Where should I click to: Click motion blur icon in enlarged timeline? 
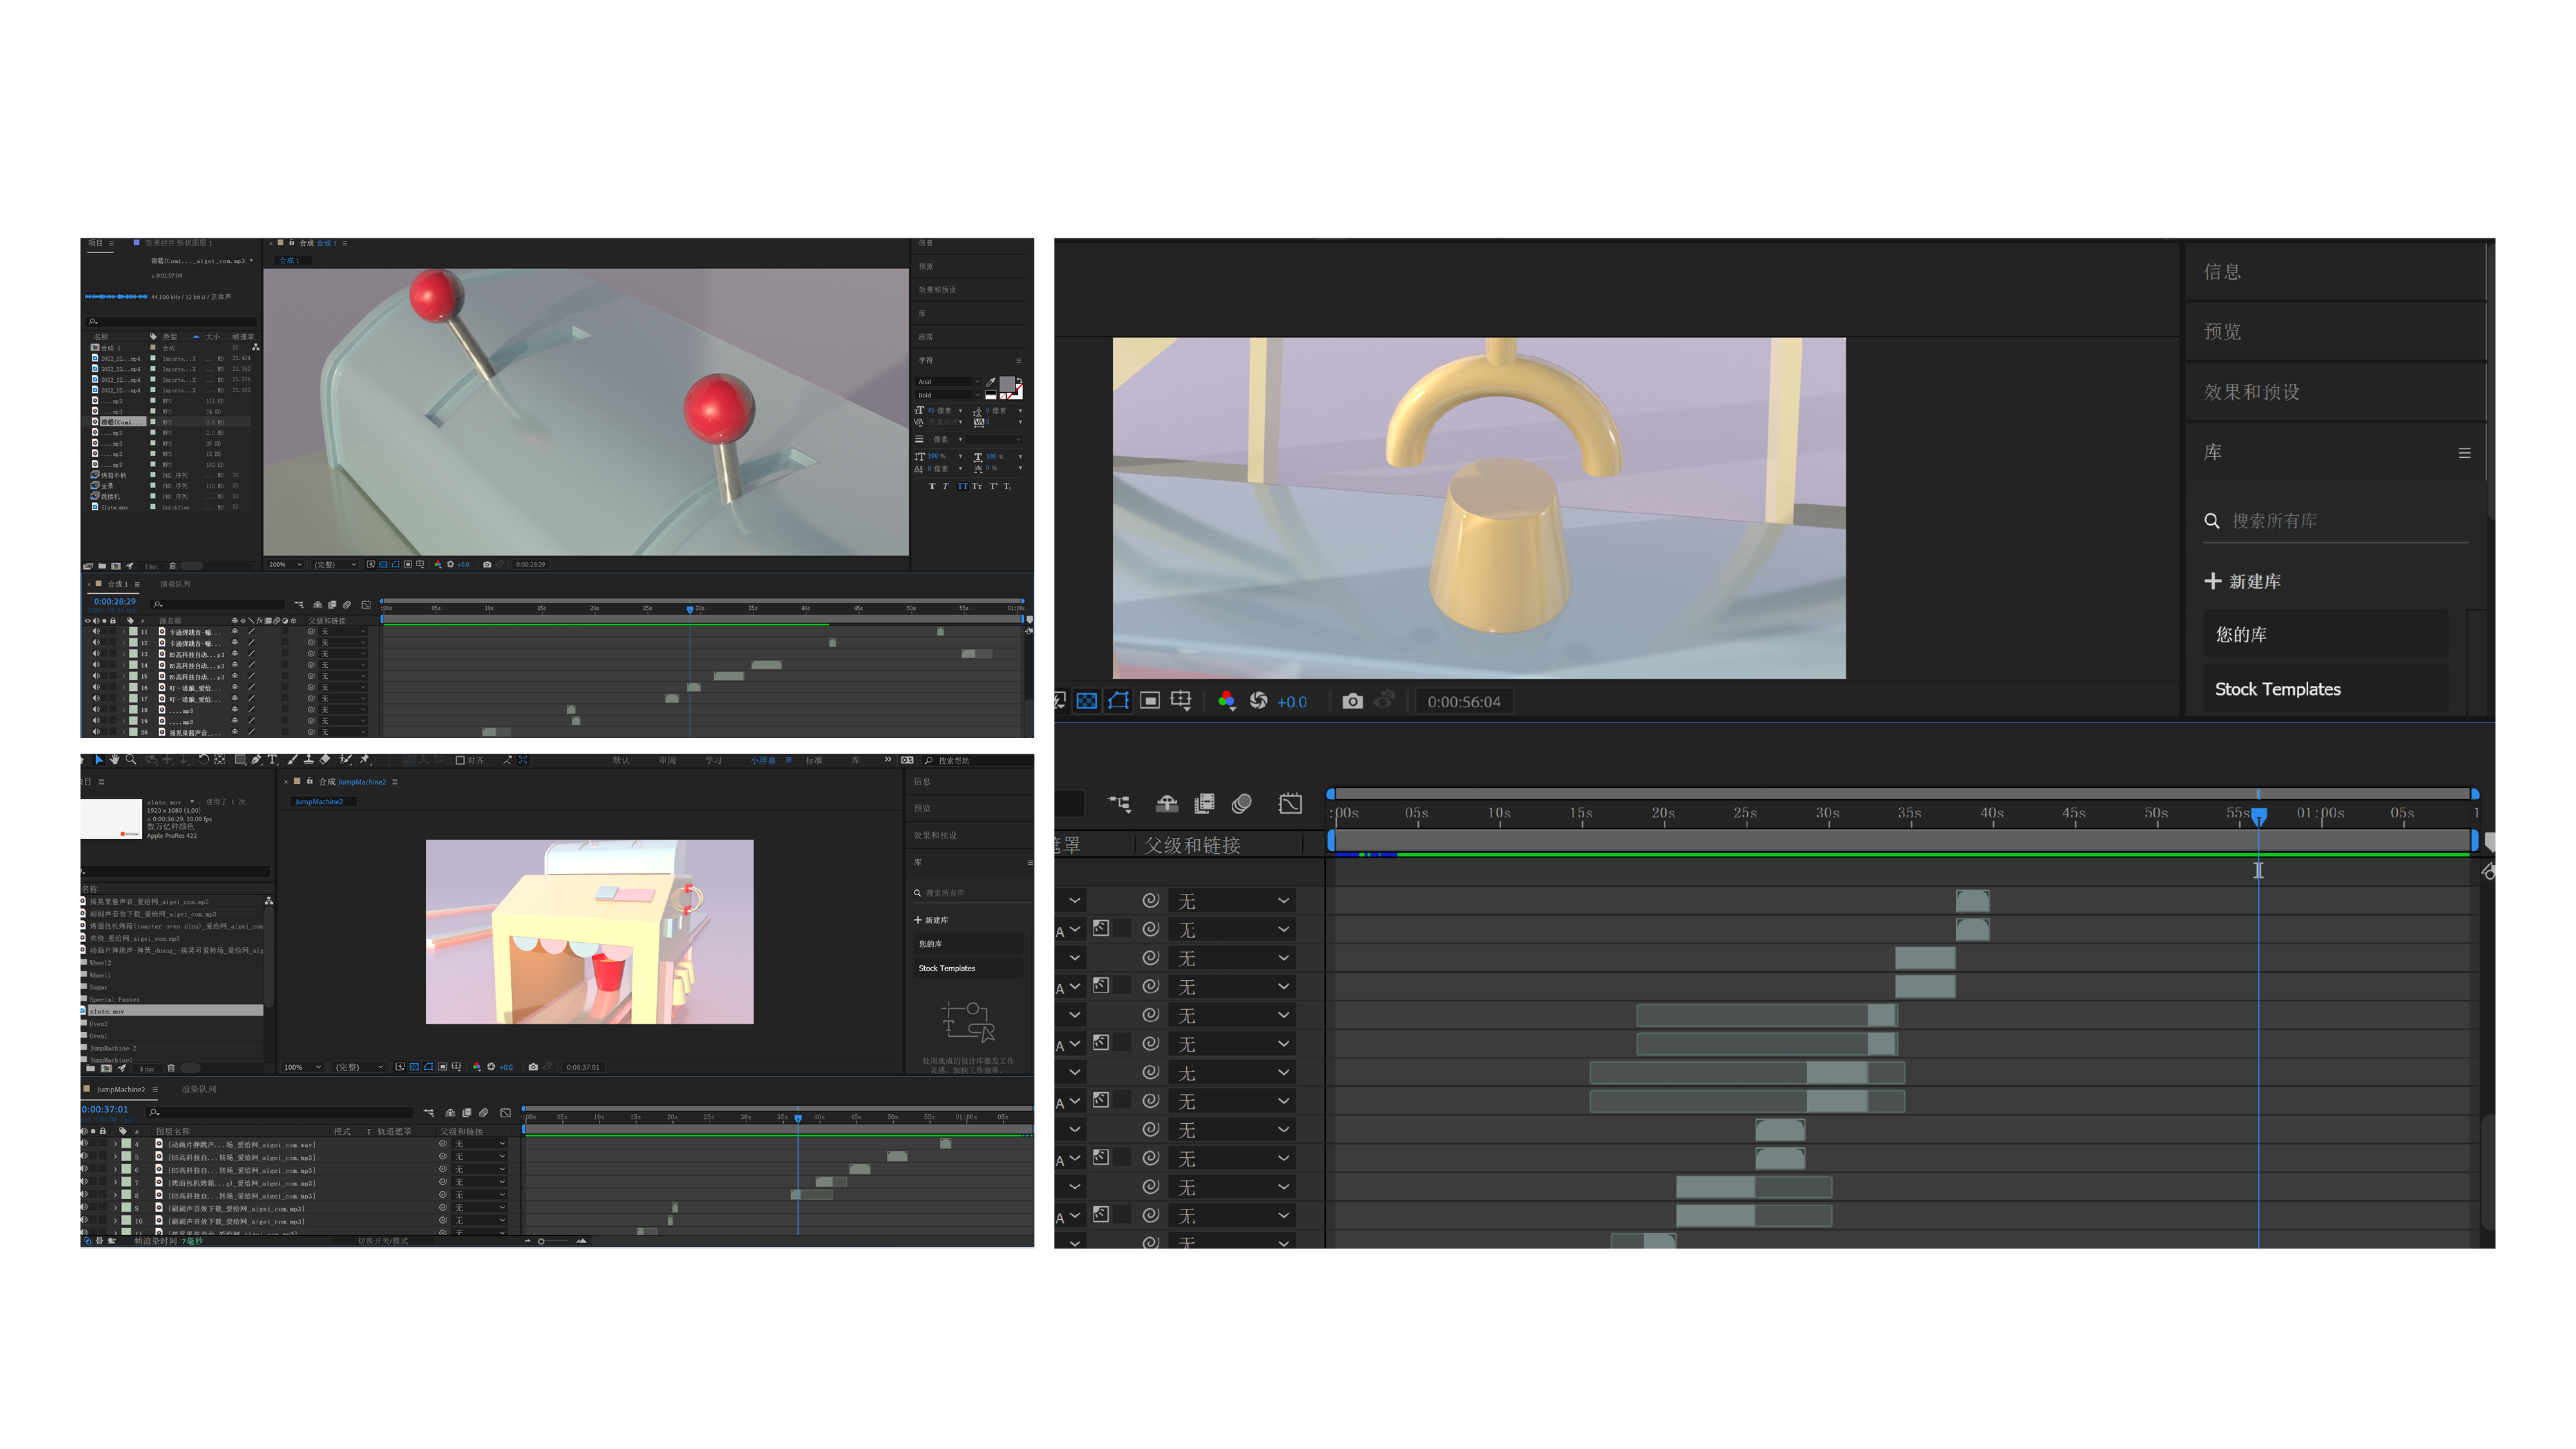tap(1242, 803)
